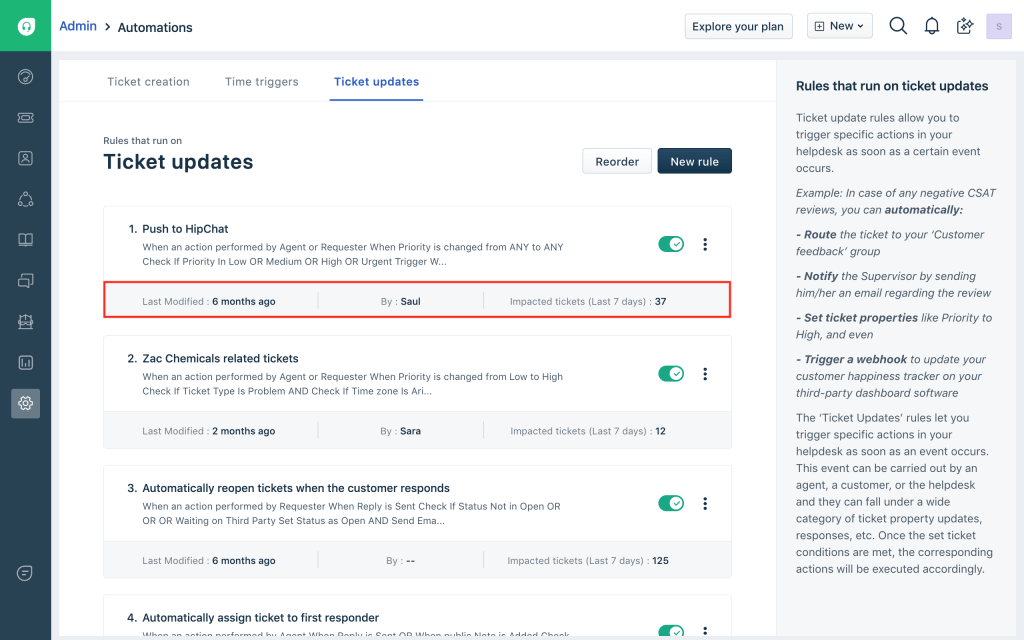1024x640 pixels.
Task: Switch to the Ticket creation tab
Action: coord(148,82)
